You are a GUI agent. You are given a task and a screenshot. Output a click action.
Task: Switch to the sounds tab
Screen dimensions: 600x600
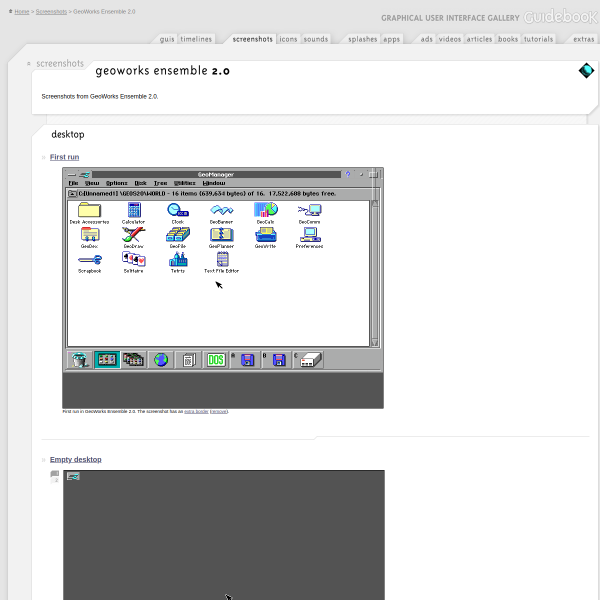316,39
